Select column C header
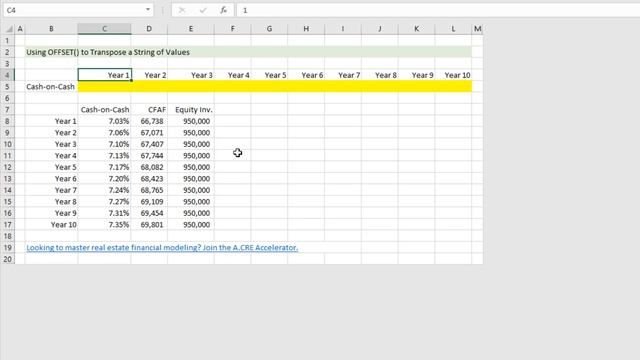640x360 pixels. tap(104, 29)
